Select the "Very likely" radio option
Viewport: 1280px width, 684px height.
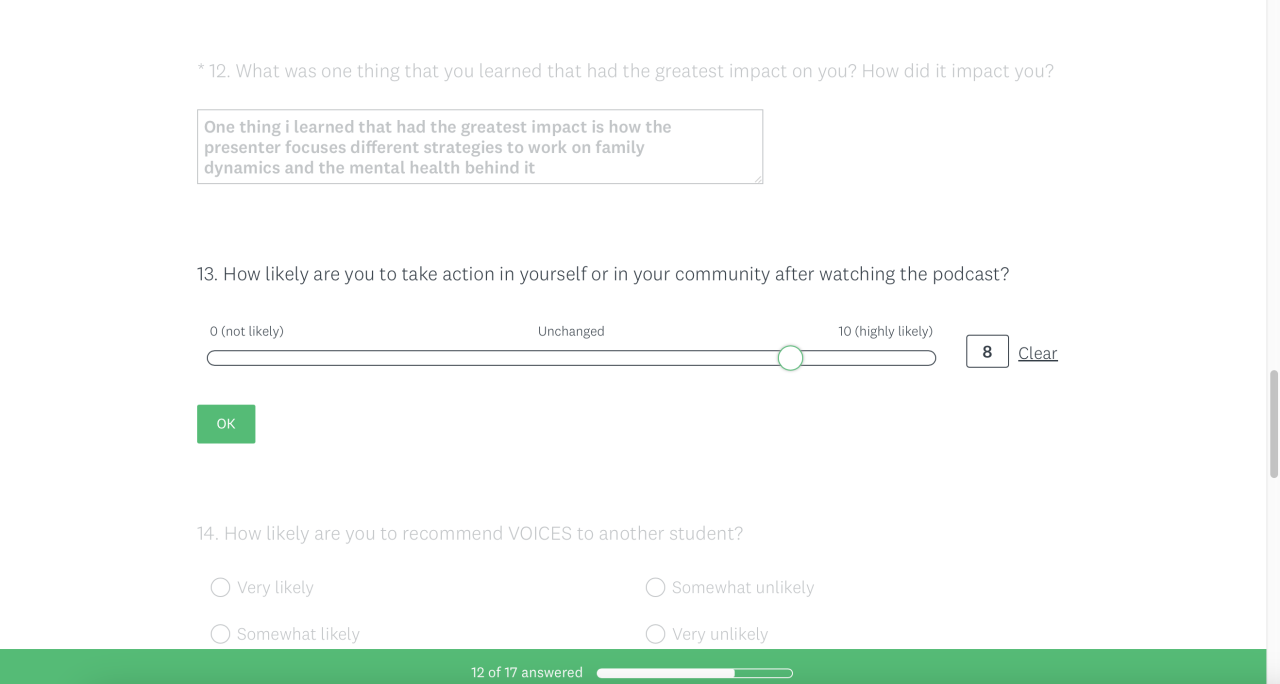[x=220, y=588]
